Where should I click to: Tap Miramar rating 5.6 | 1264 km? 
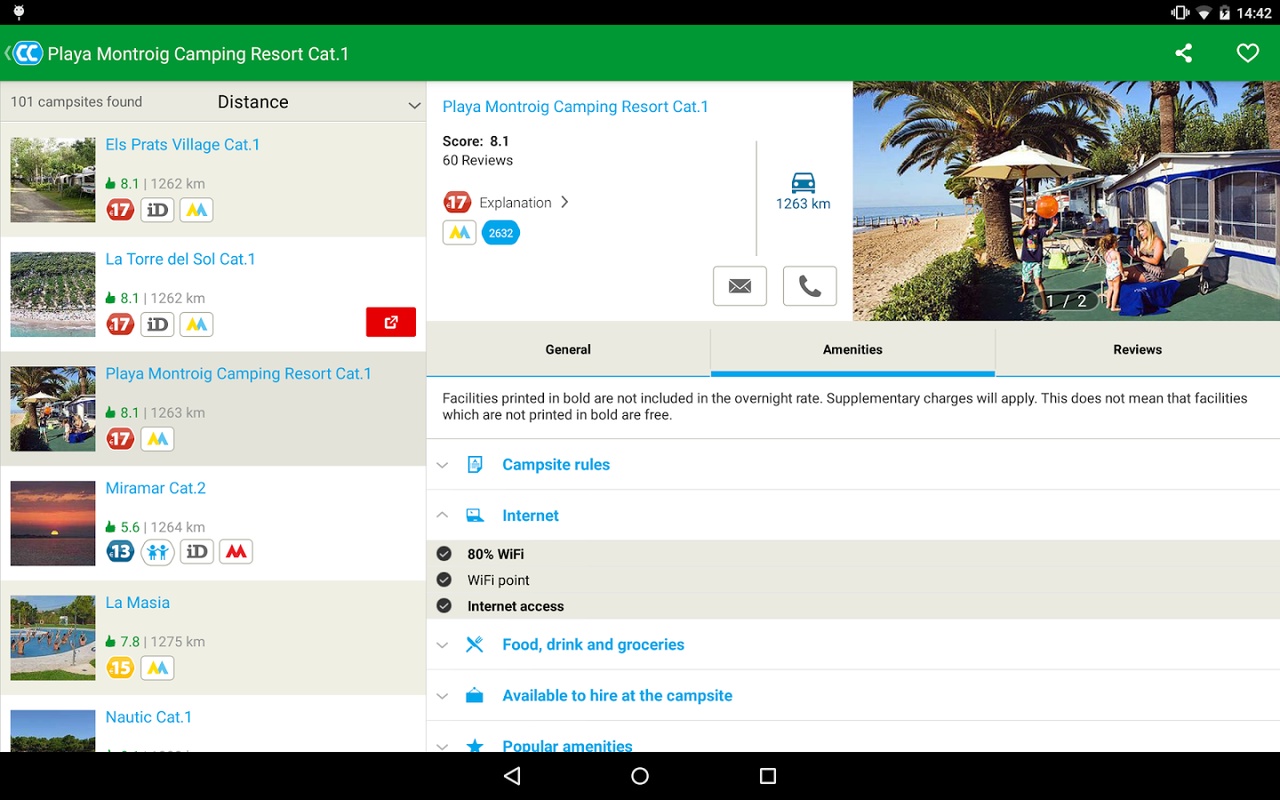point(156,527)
